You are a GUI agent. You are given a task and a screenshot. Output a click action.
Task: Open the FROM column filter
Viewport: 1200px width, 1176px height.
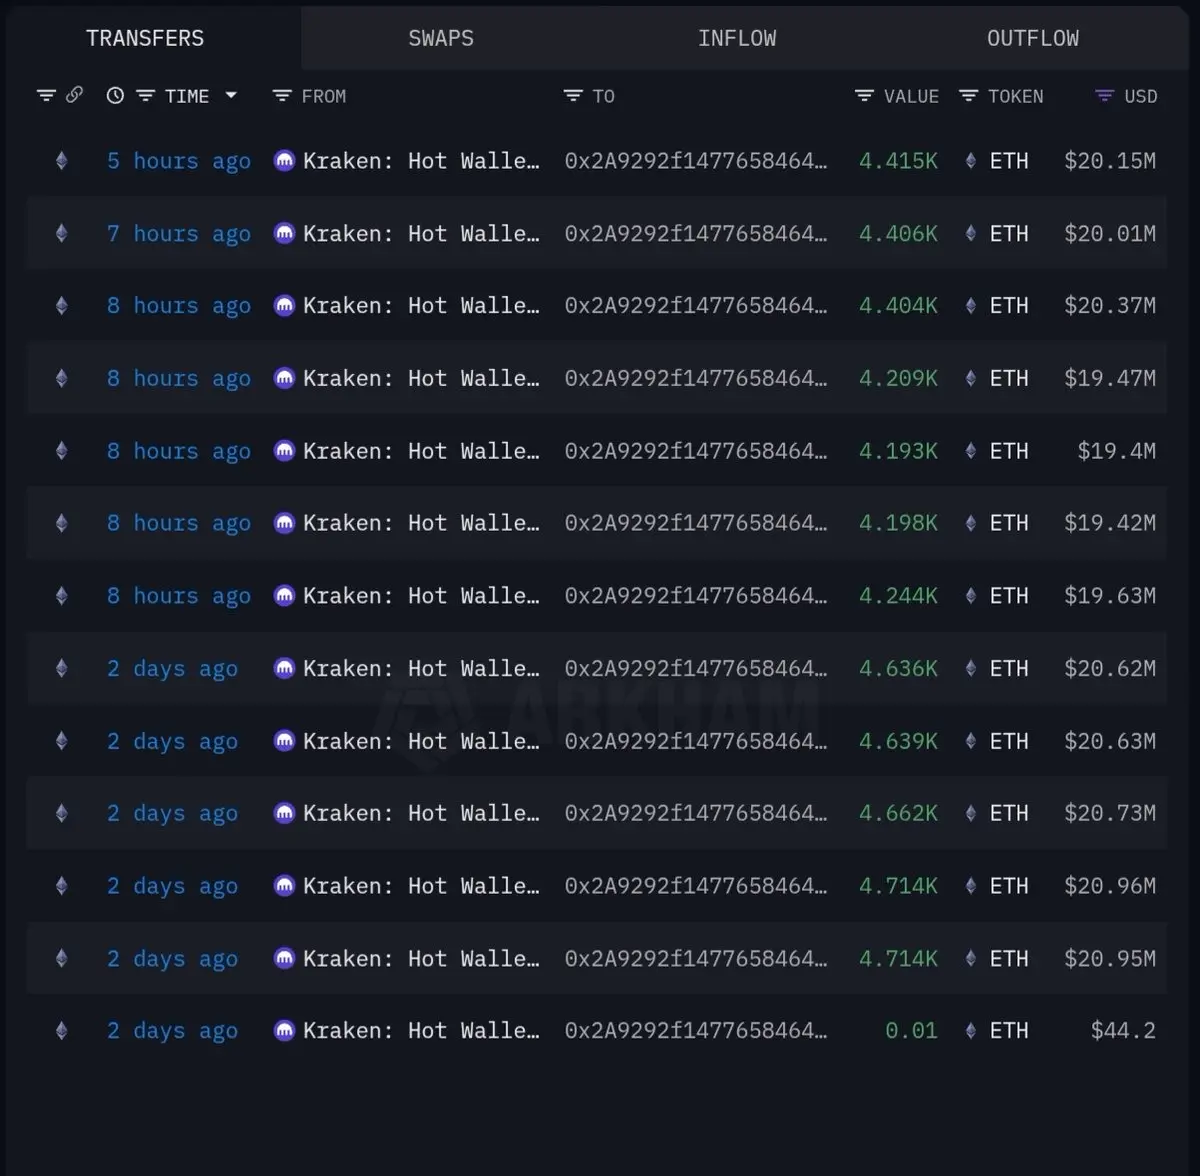(x=282, y=96)
